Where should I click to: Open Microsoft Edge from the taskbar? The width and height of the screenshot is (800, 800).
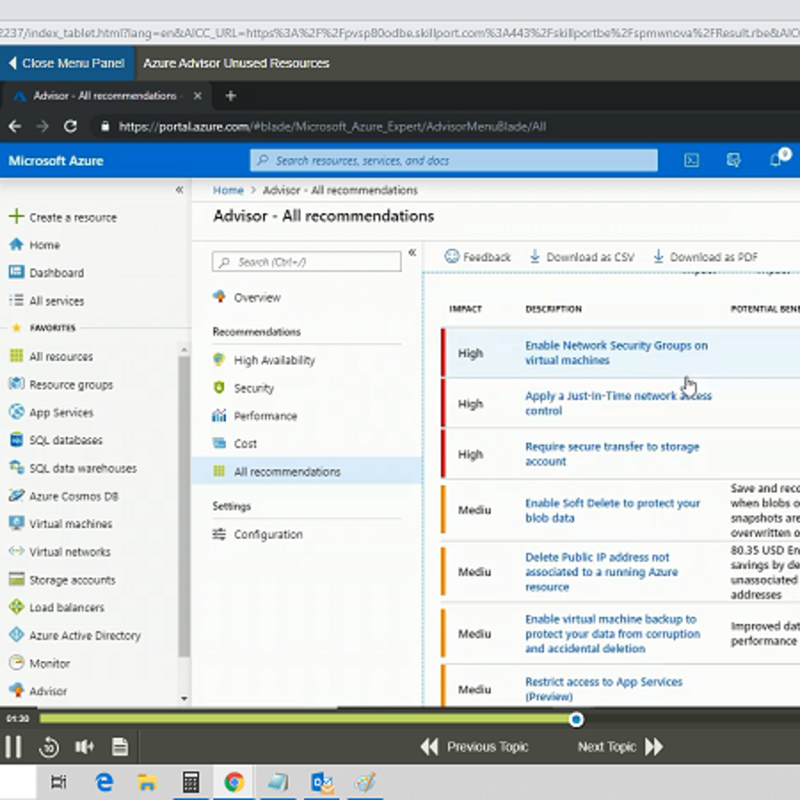click(x=105, y=782)
